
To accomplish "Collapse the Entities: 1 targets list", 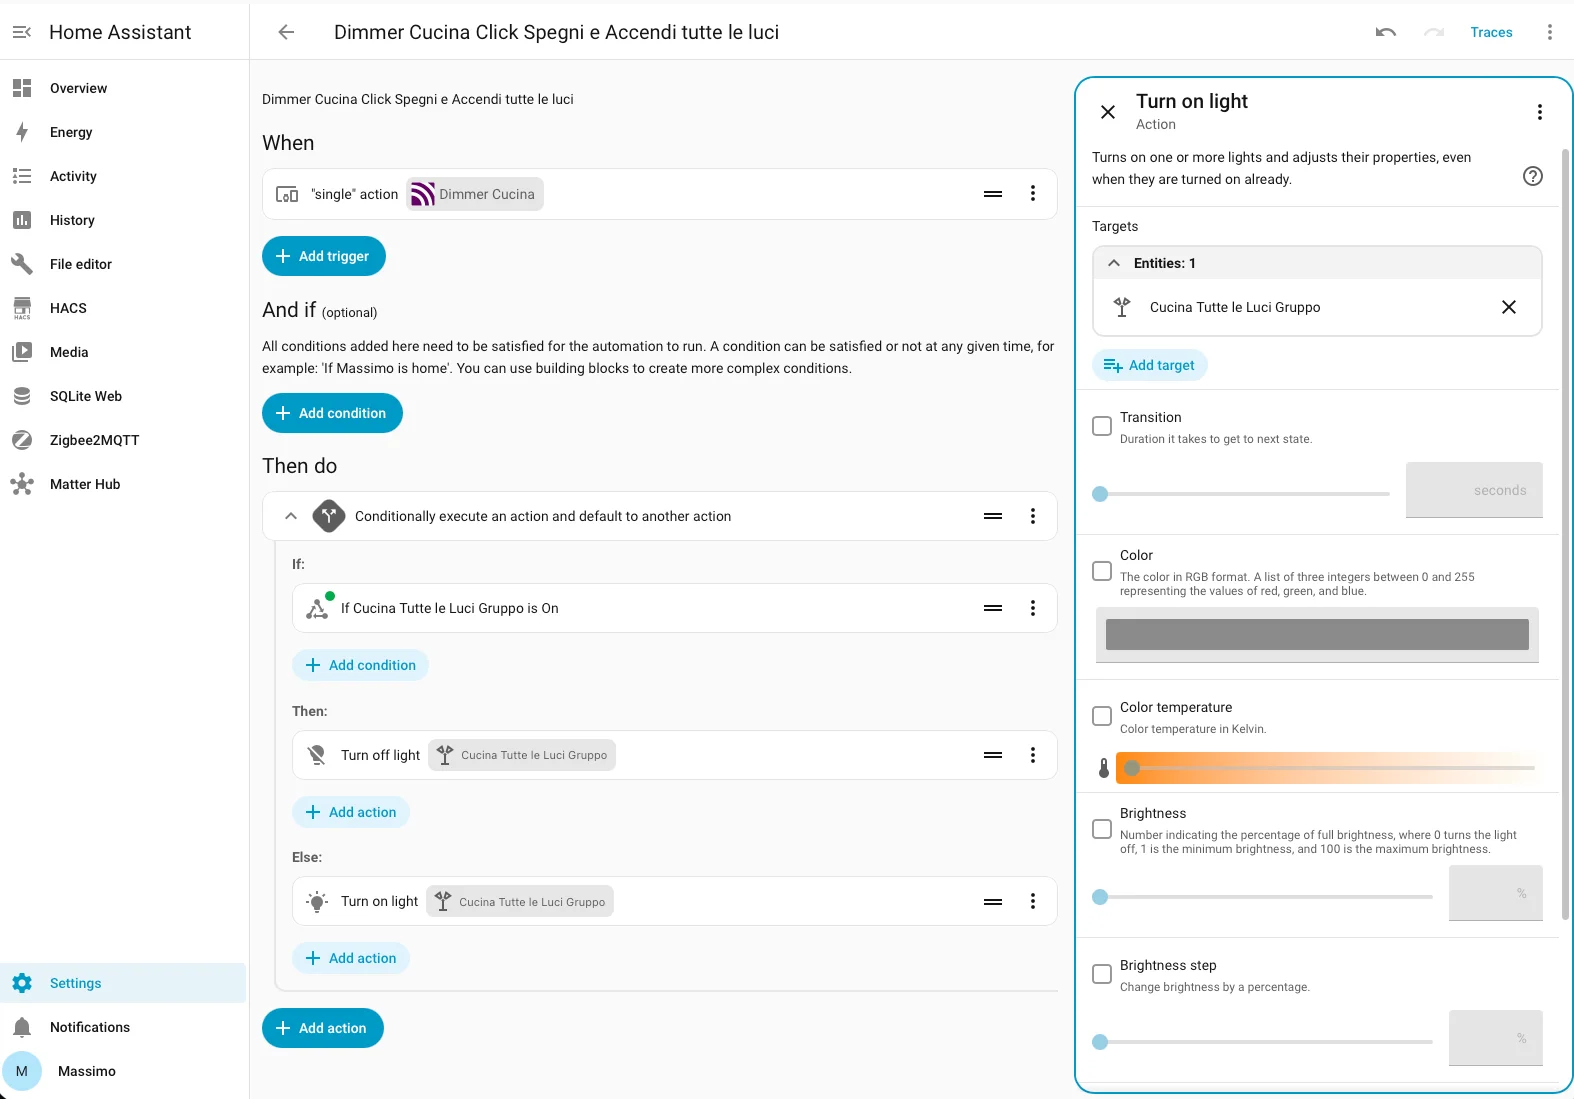I will click(x=1114, y=263).
